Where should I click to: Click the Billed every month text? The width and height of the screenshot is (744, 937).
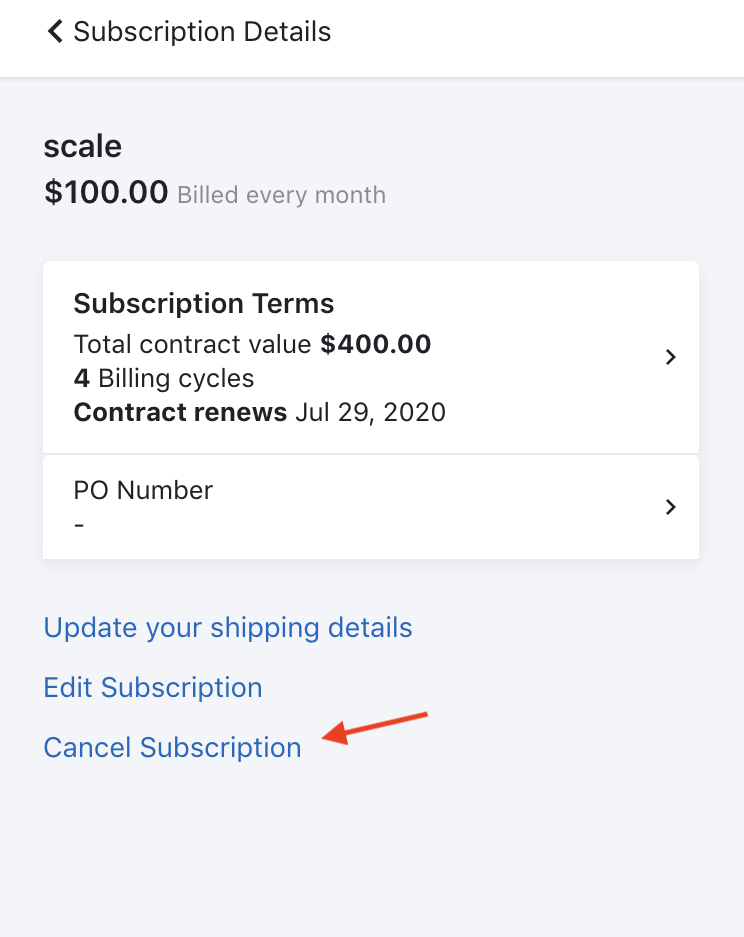(x=281, y=195)
